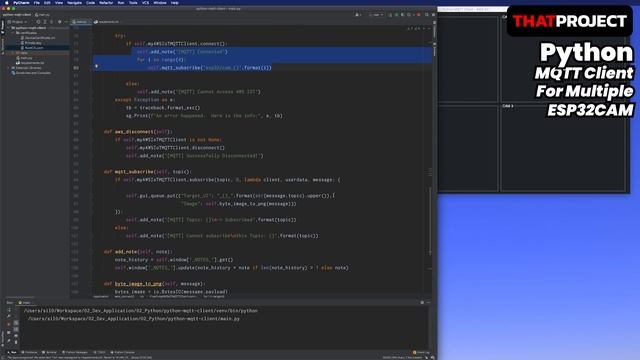Viewport: 640px width, 360px height.
Task: Expand the venv folder
Action: click(13, 53)
